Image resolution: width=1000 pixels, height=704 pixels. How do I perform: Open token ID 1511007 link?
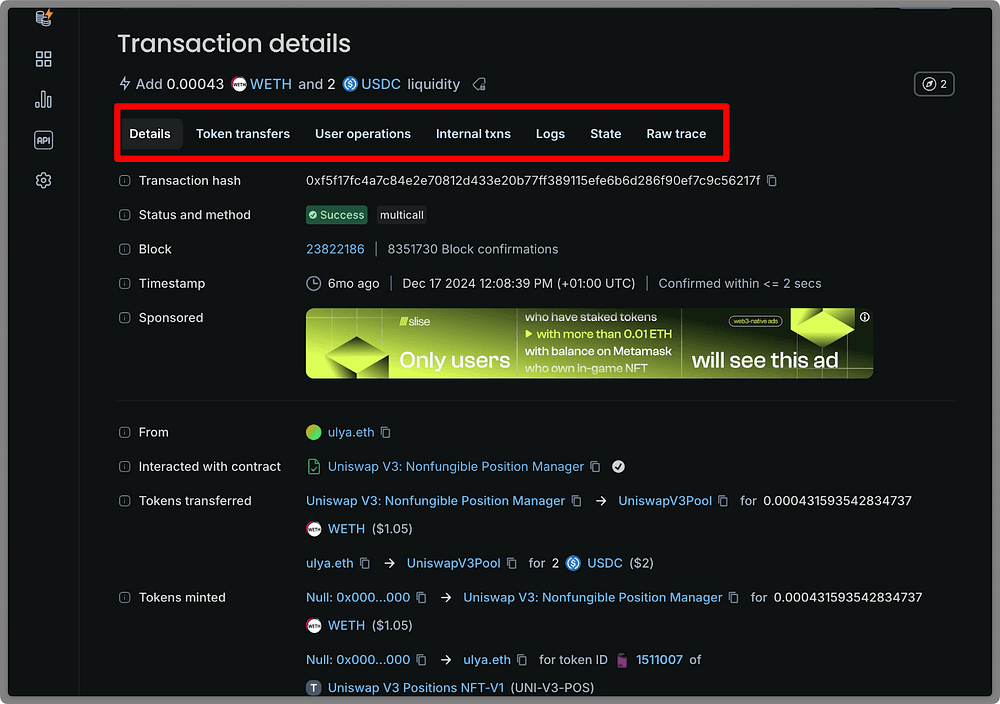[659, 660]
